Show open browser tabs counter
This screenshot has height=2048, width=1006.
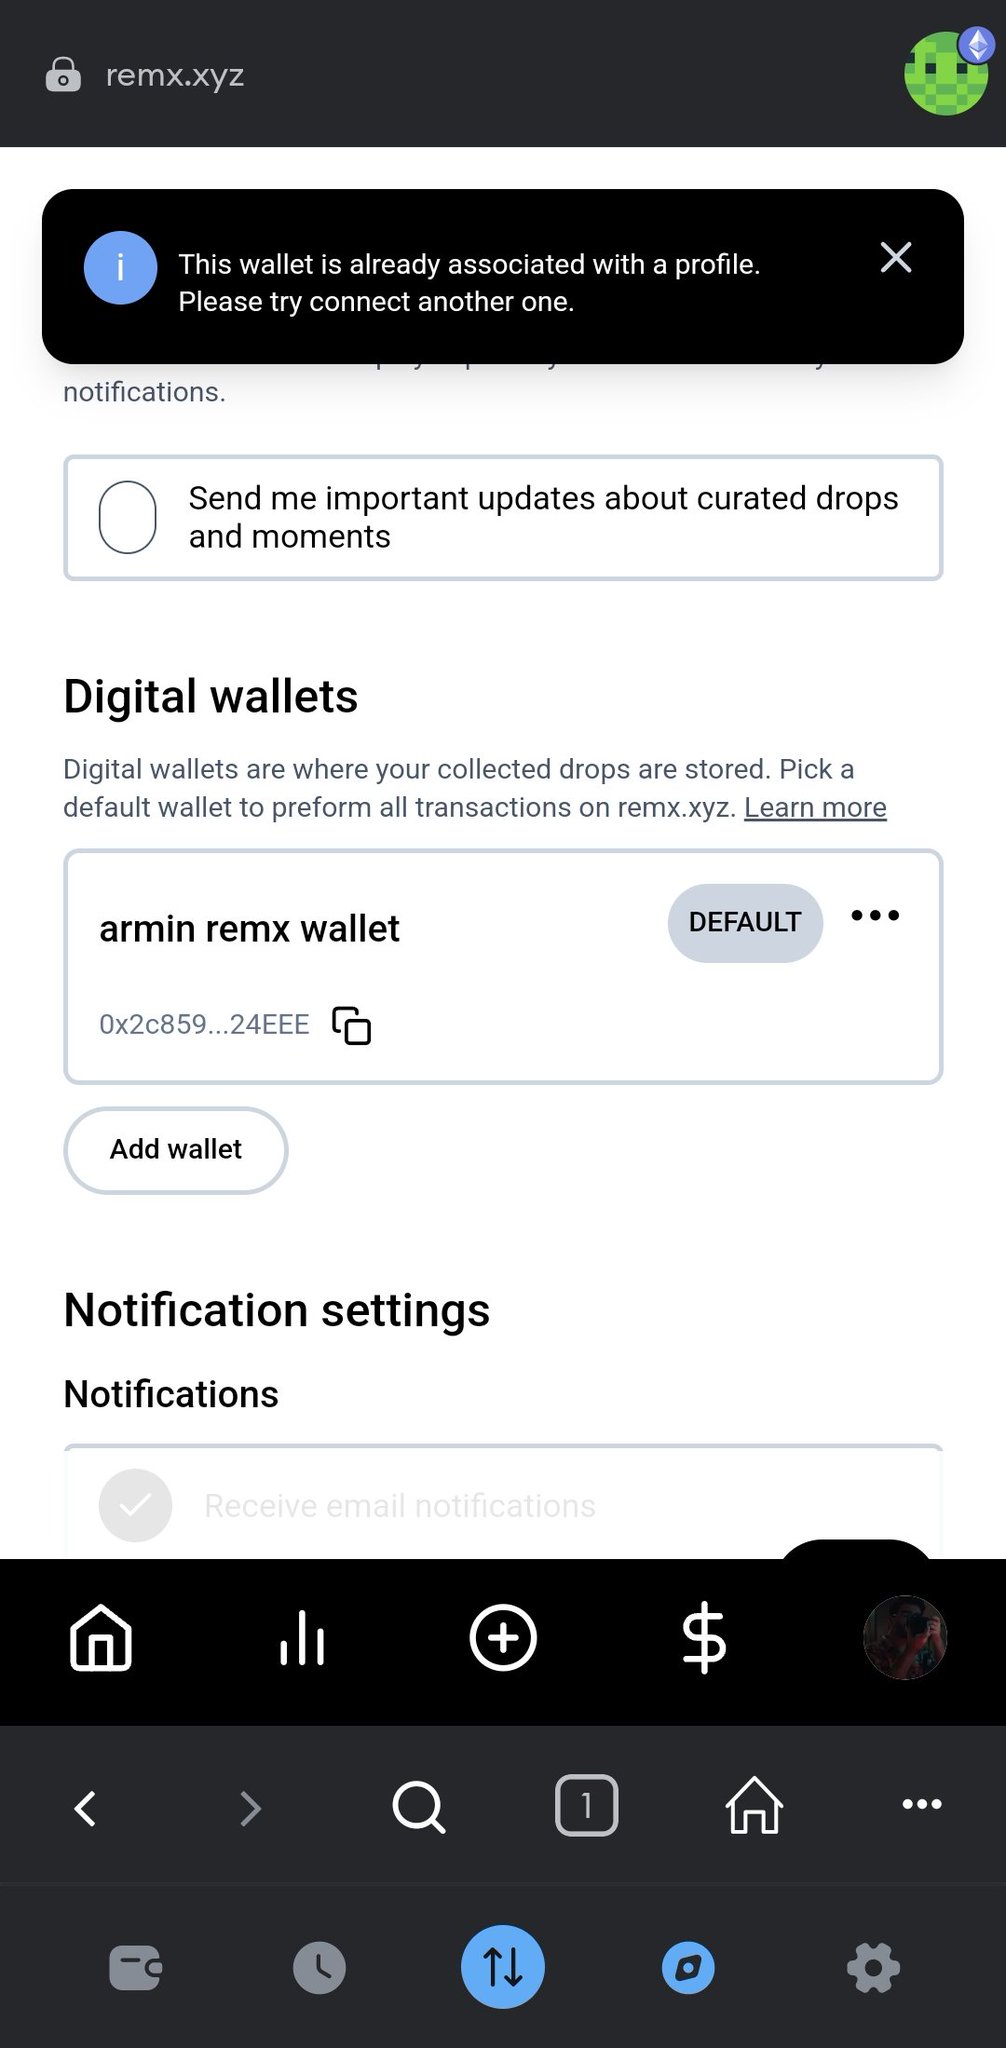click(x=586, y=1806)
